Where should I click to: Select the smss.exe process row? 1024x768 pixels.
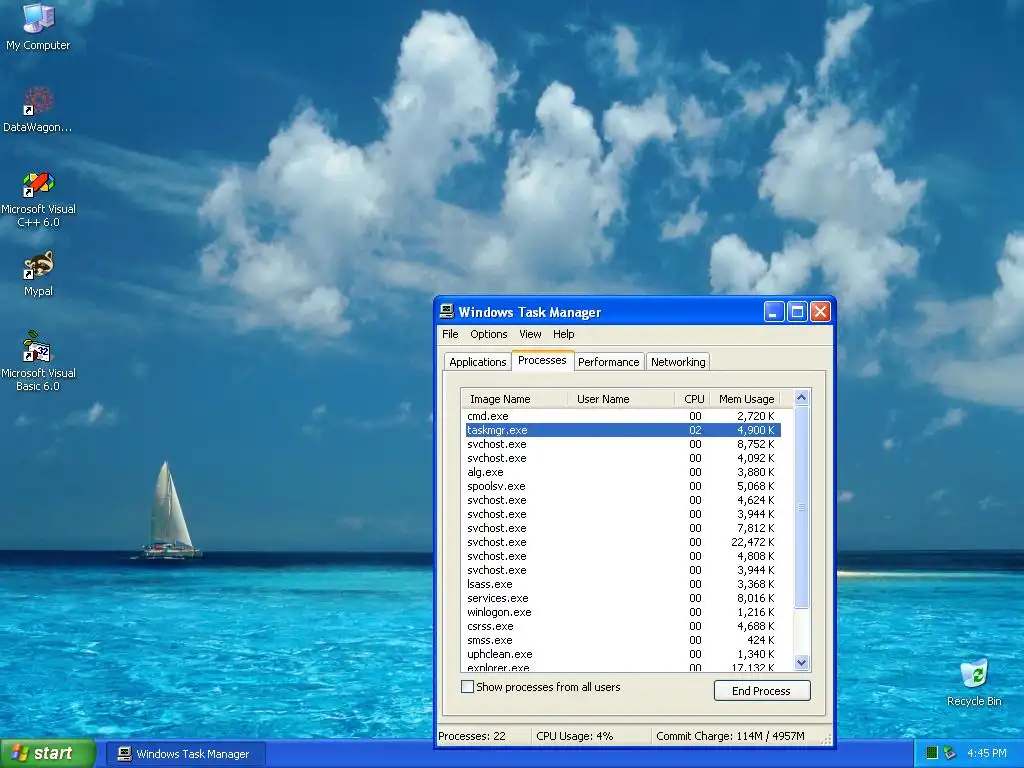tap(623, 640)
